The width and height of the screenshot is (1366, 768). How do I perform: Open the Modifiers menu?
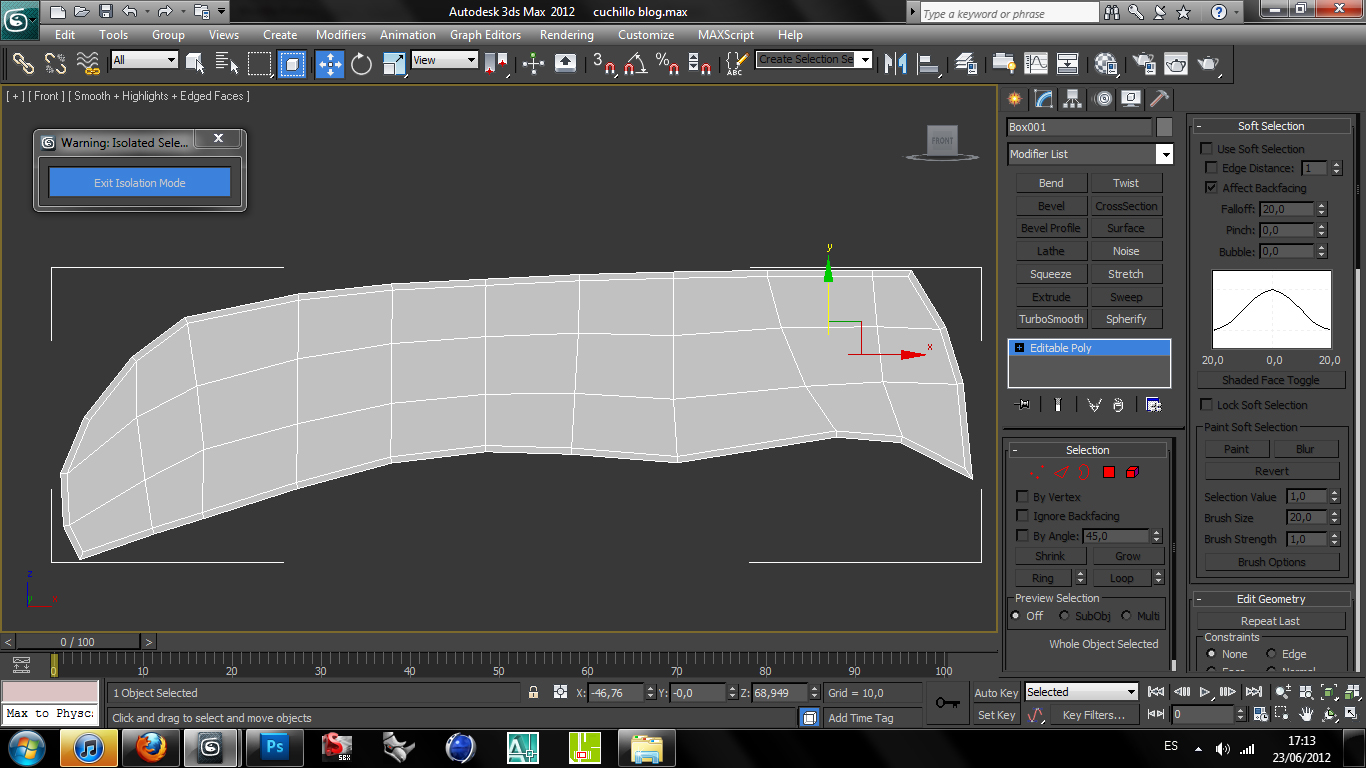pos(341,34)
